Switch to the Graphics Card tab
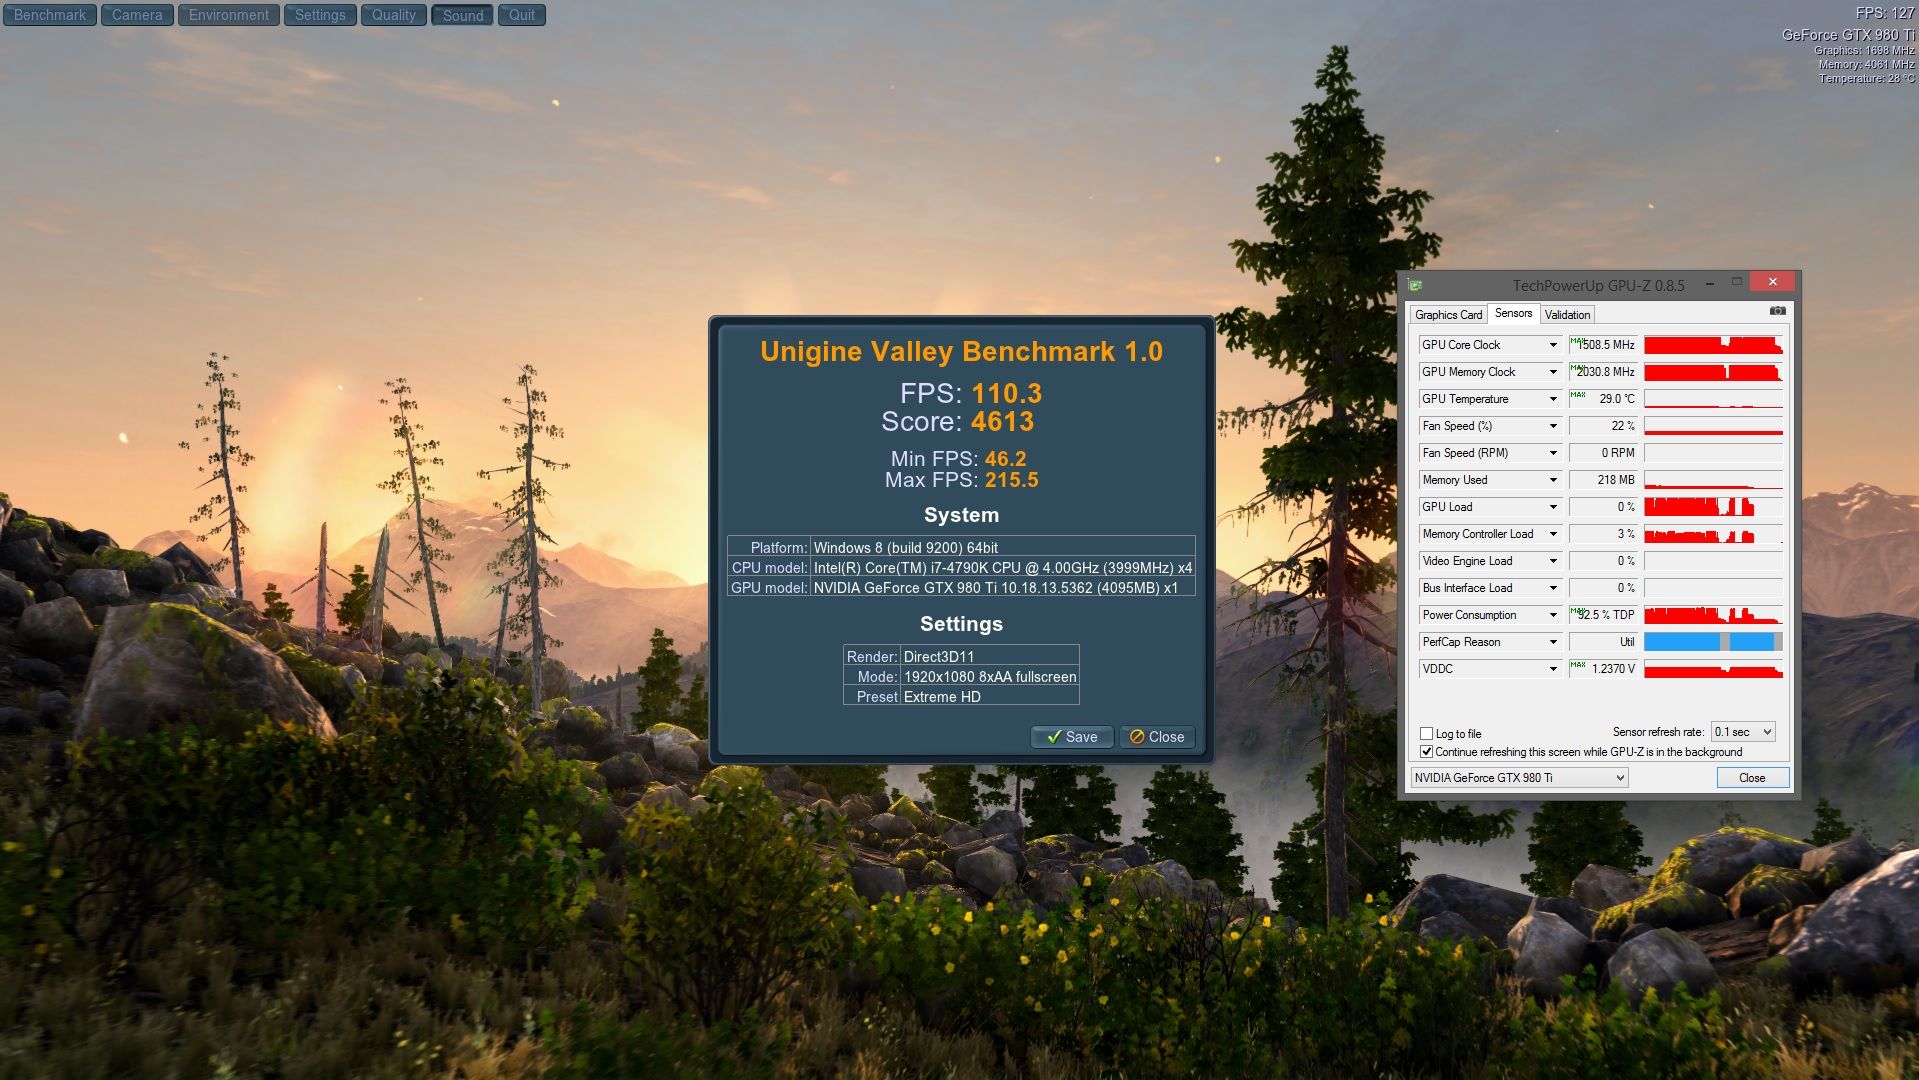 click(x=1448, y=315)
